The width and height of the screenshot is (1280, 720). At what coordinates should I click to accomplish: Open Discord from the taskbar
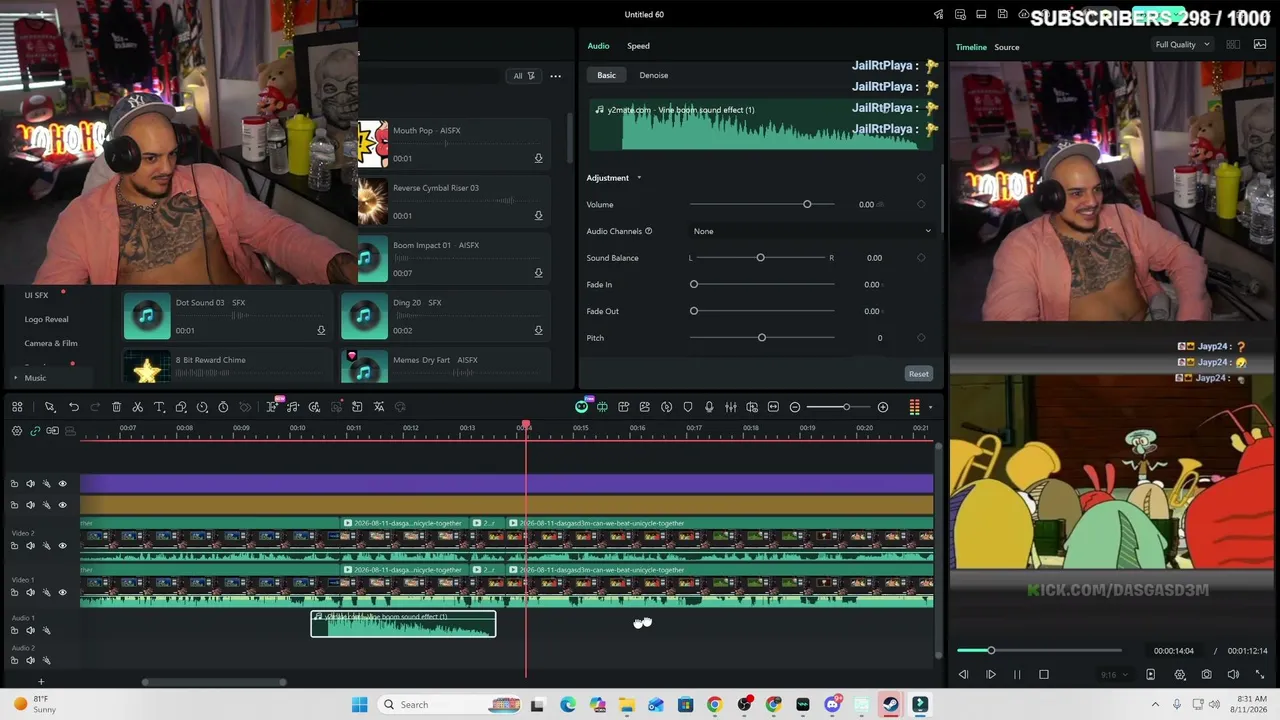(x=832, y=705)
